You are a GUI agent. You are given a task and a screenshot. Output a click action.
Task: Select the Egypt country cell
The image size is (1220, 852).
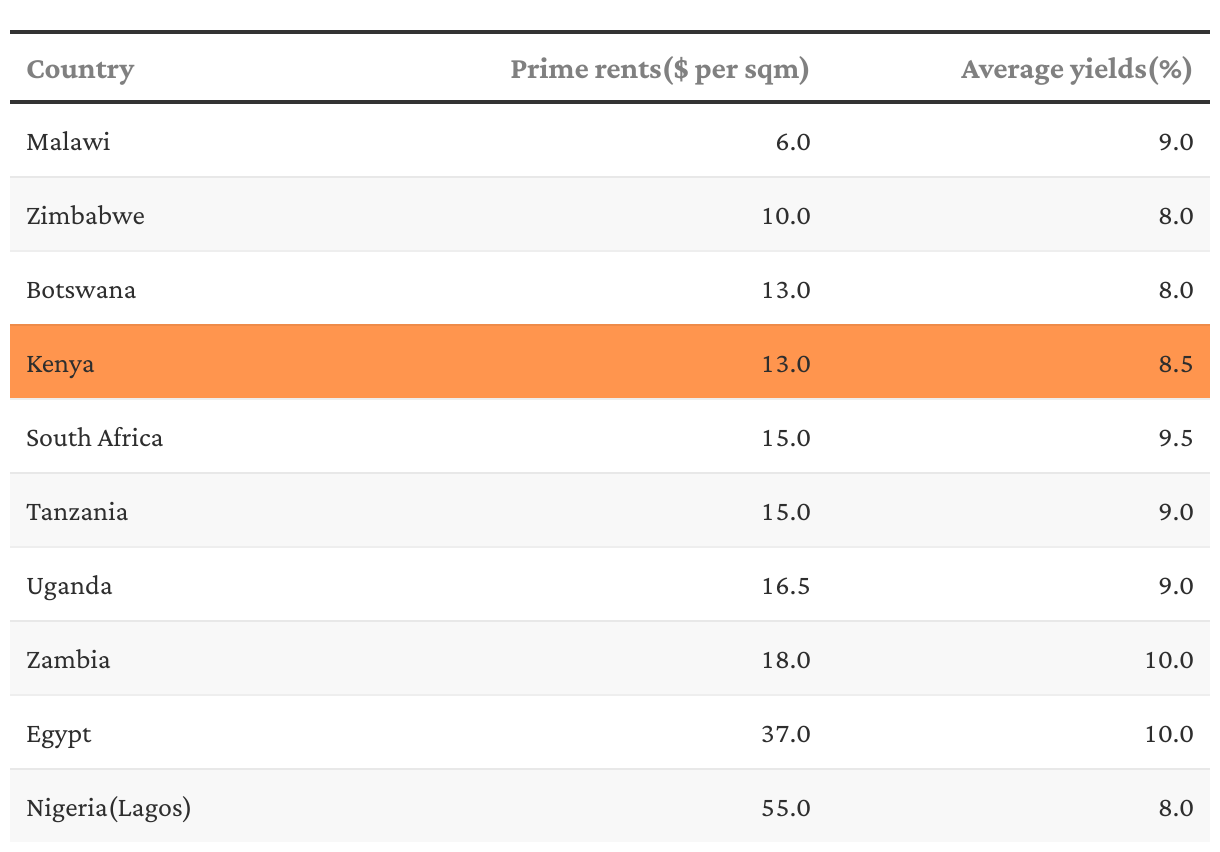click(59, 734)
